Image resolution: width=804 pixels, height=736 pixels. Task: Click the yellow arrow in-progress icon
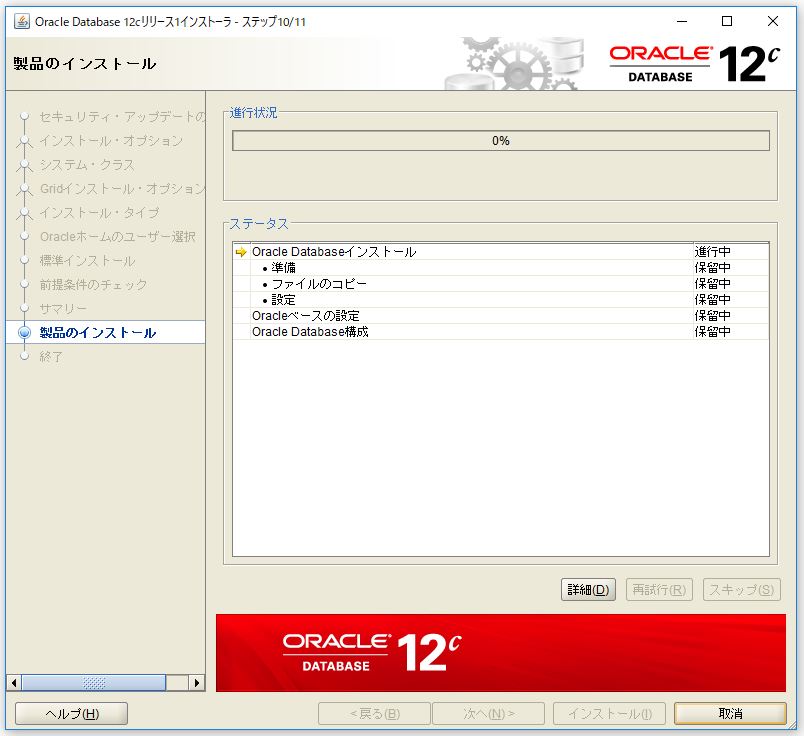tap(241, 252)
